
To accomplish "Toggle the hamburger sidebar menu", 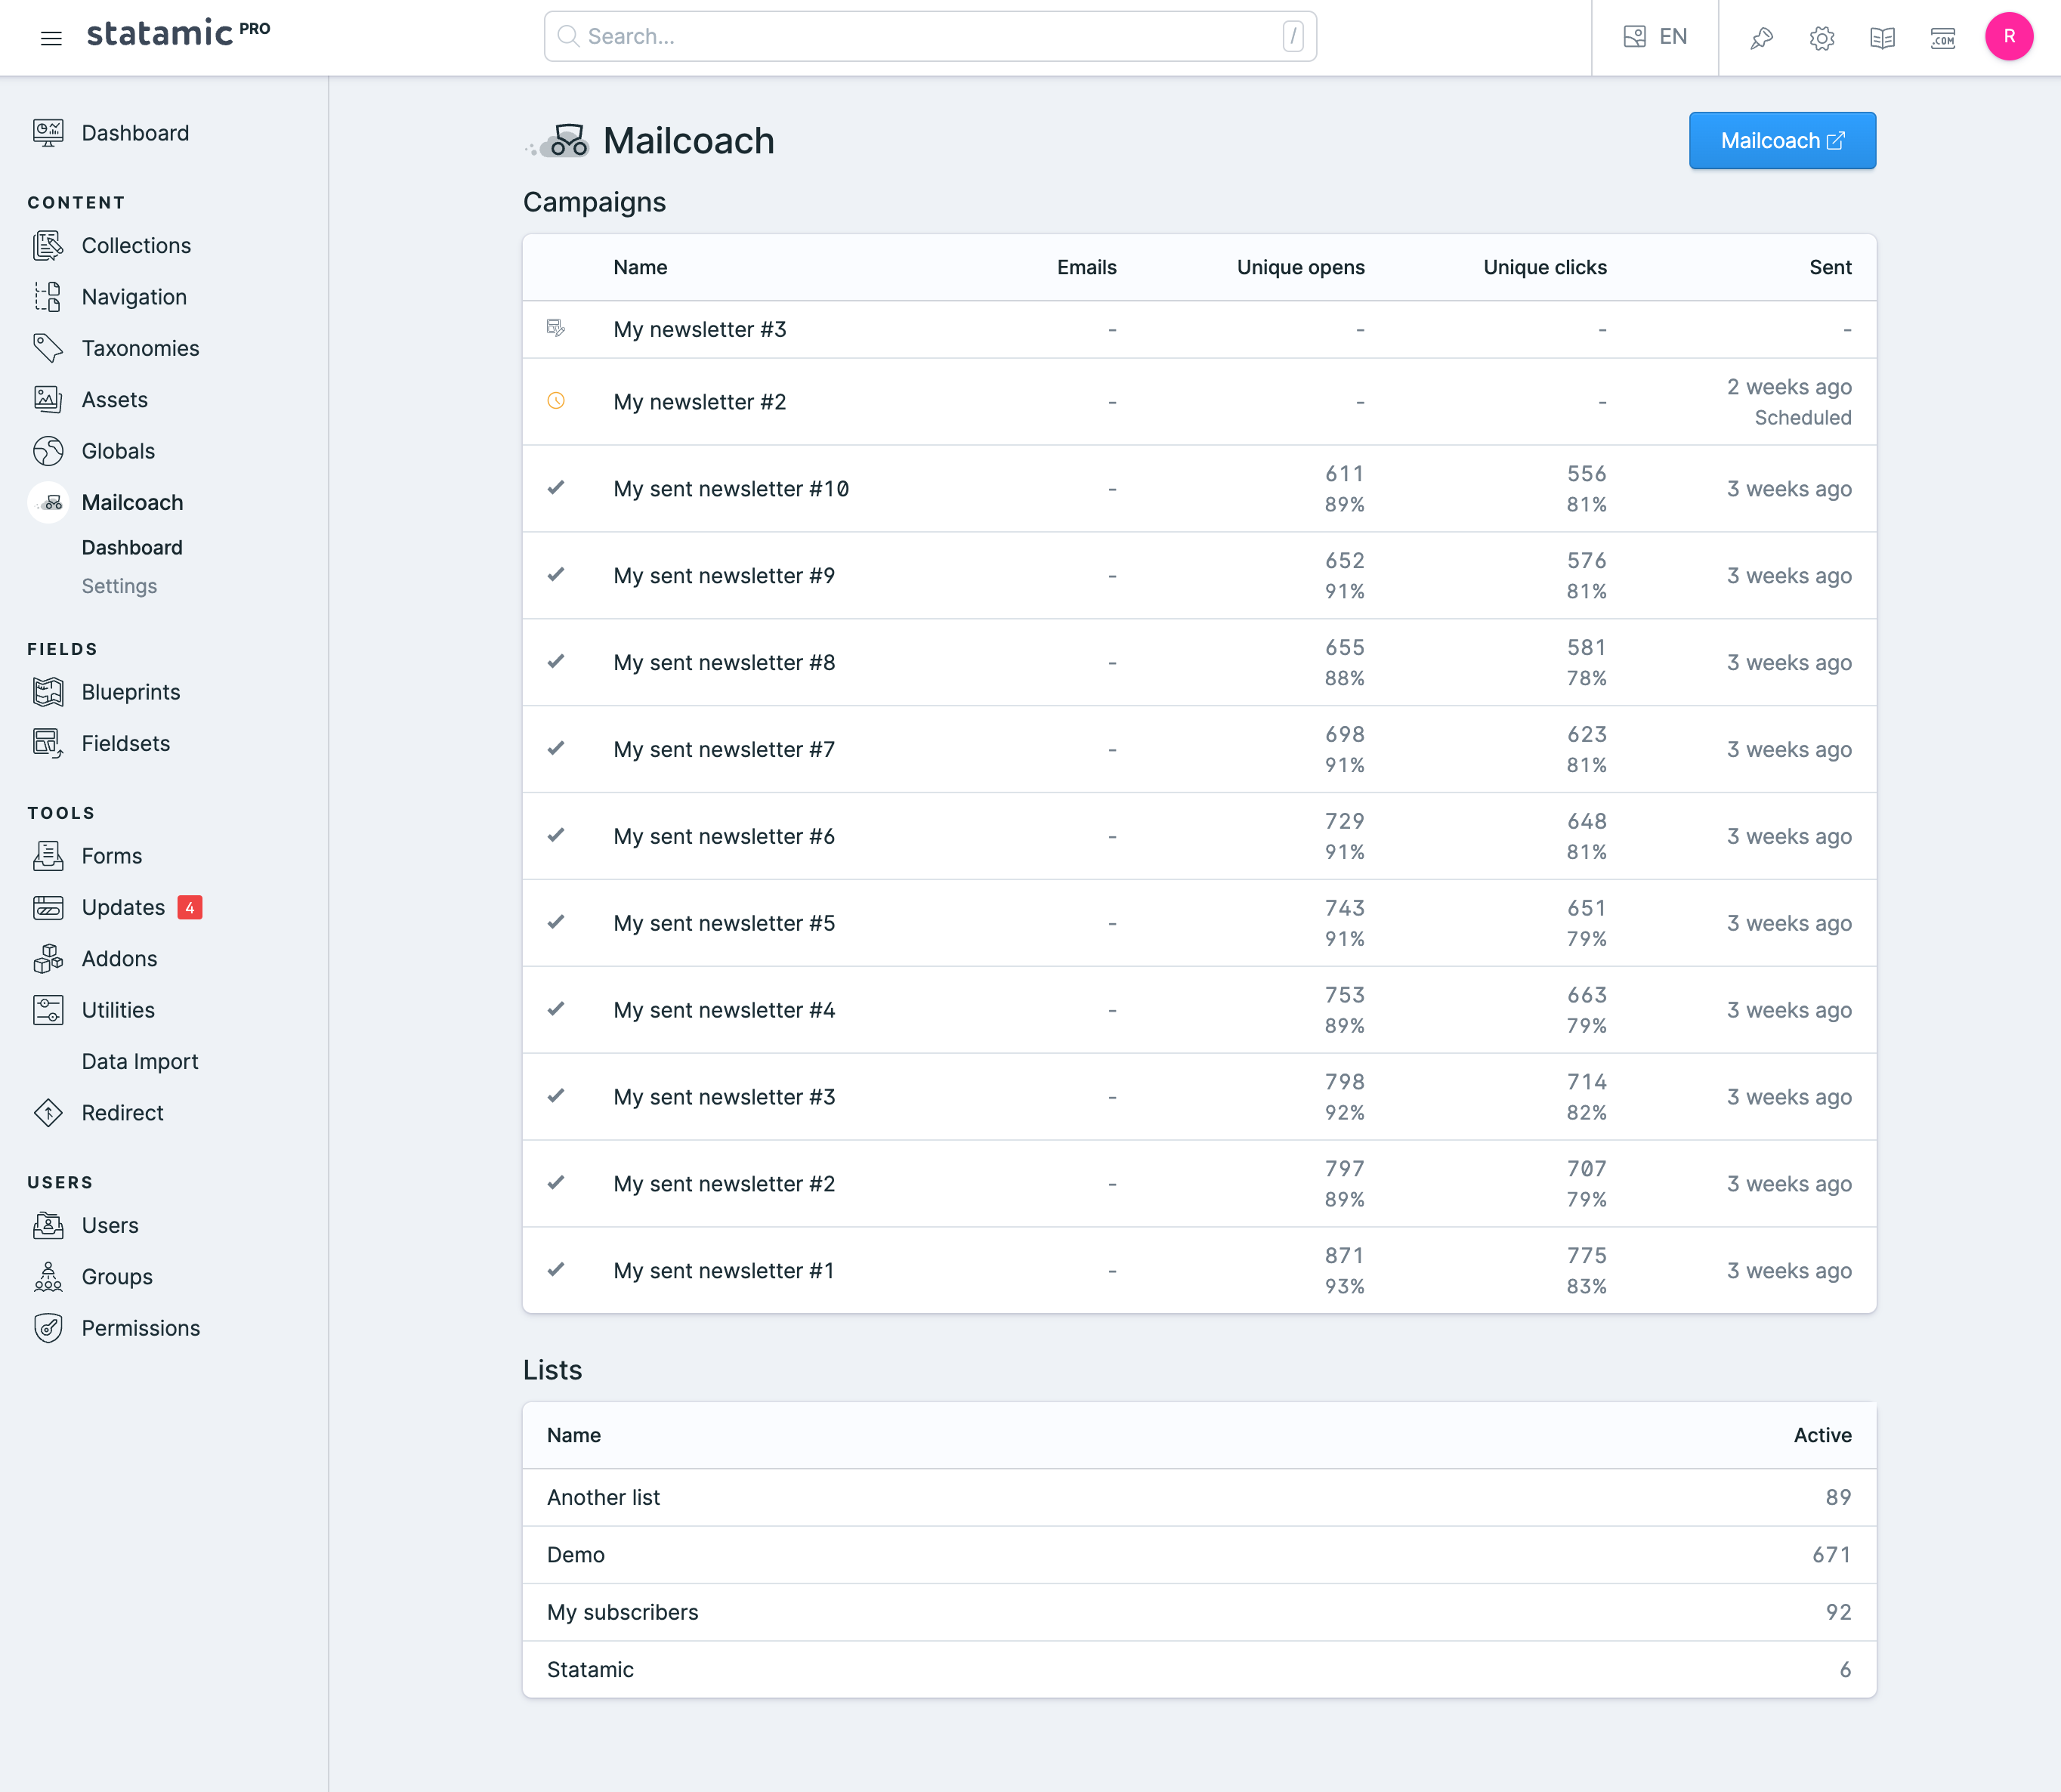I will click(51, 38).
